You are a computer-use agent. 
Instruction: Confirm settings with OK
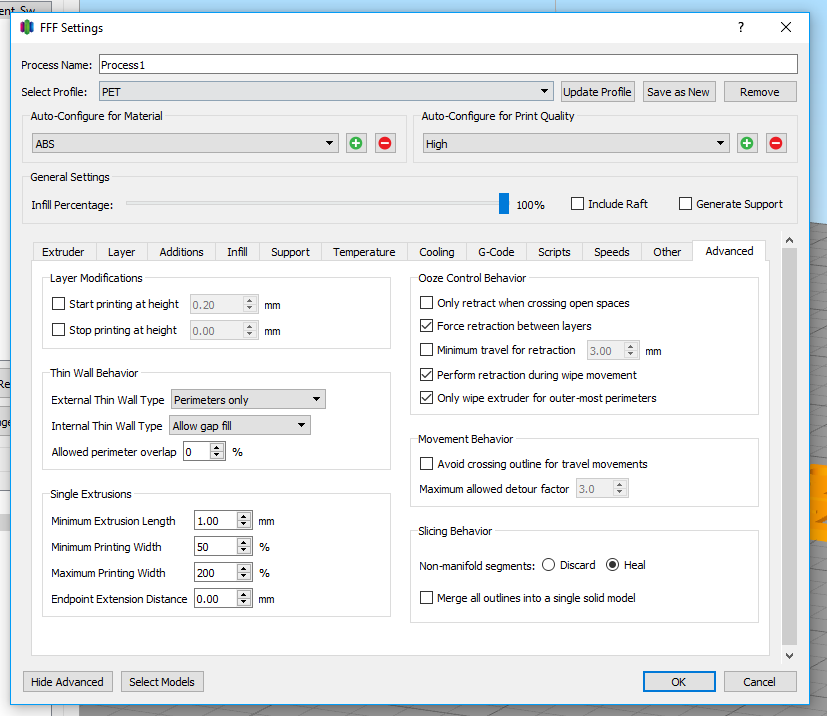[679, 682]
